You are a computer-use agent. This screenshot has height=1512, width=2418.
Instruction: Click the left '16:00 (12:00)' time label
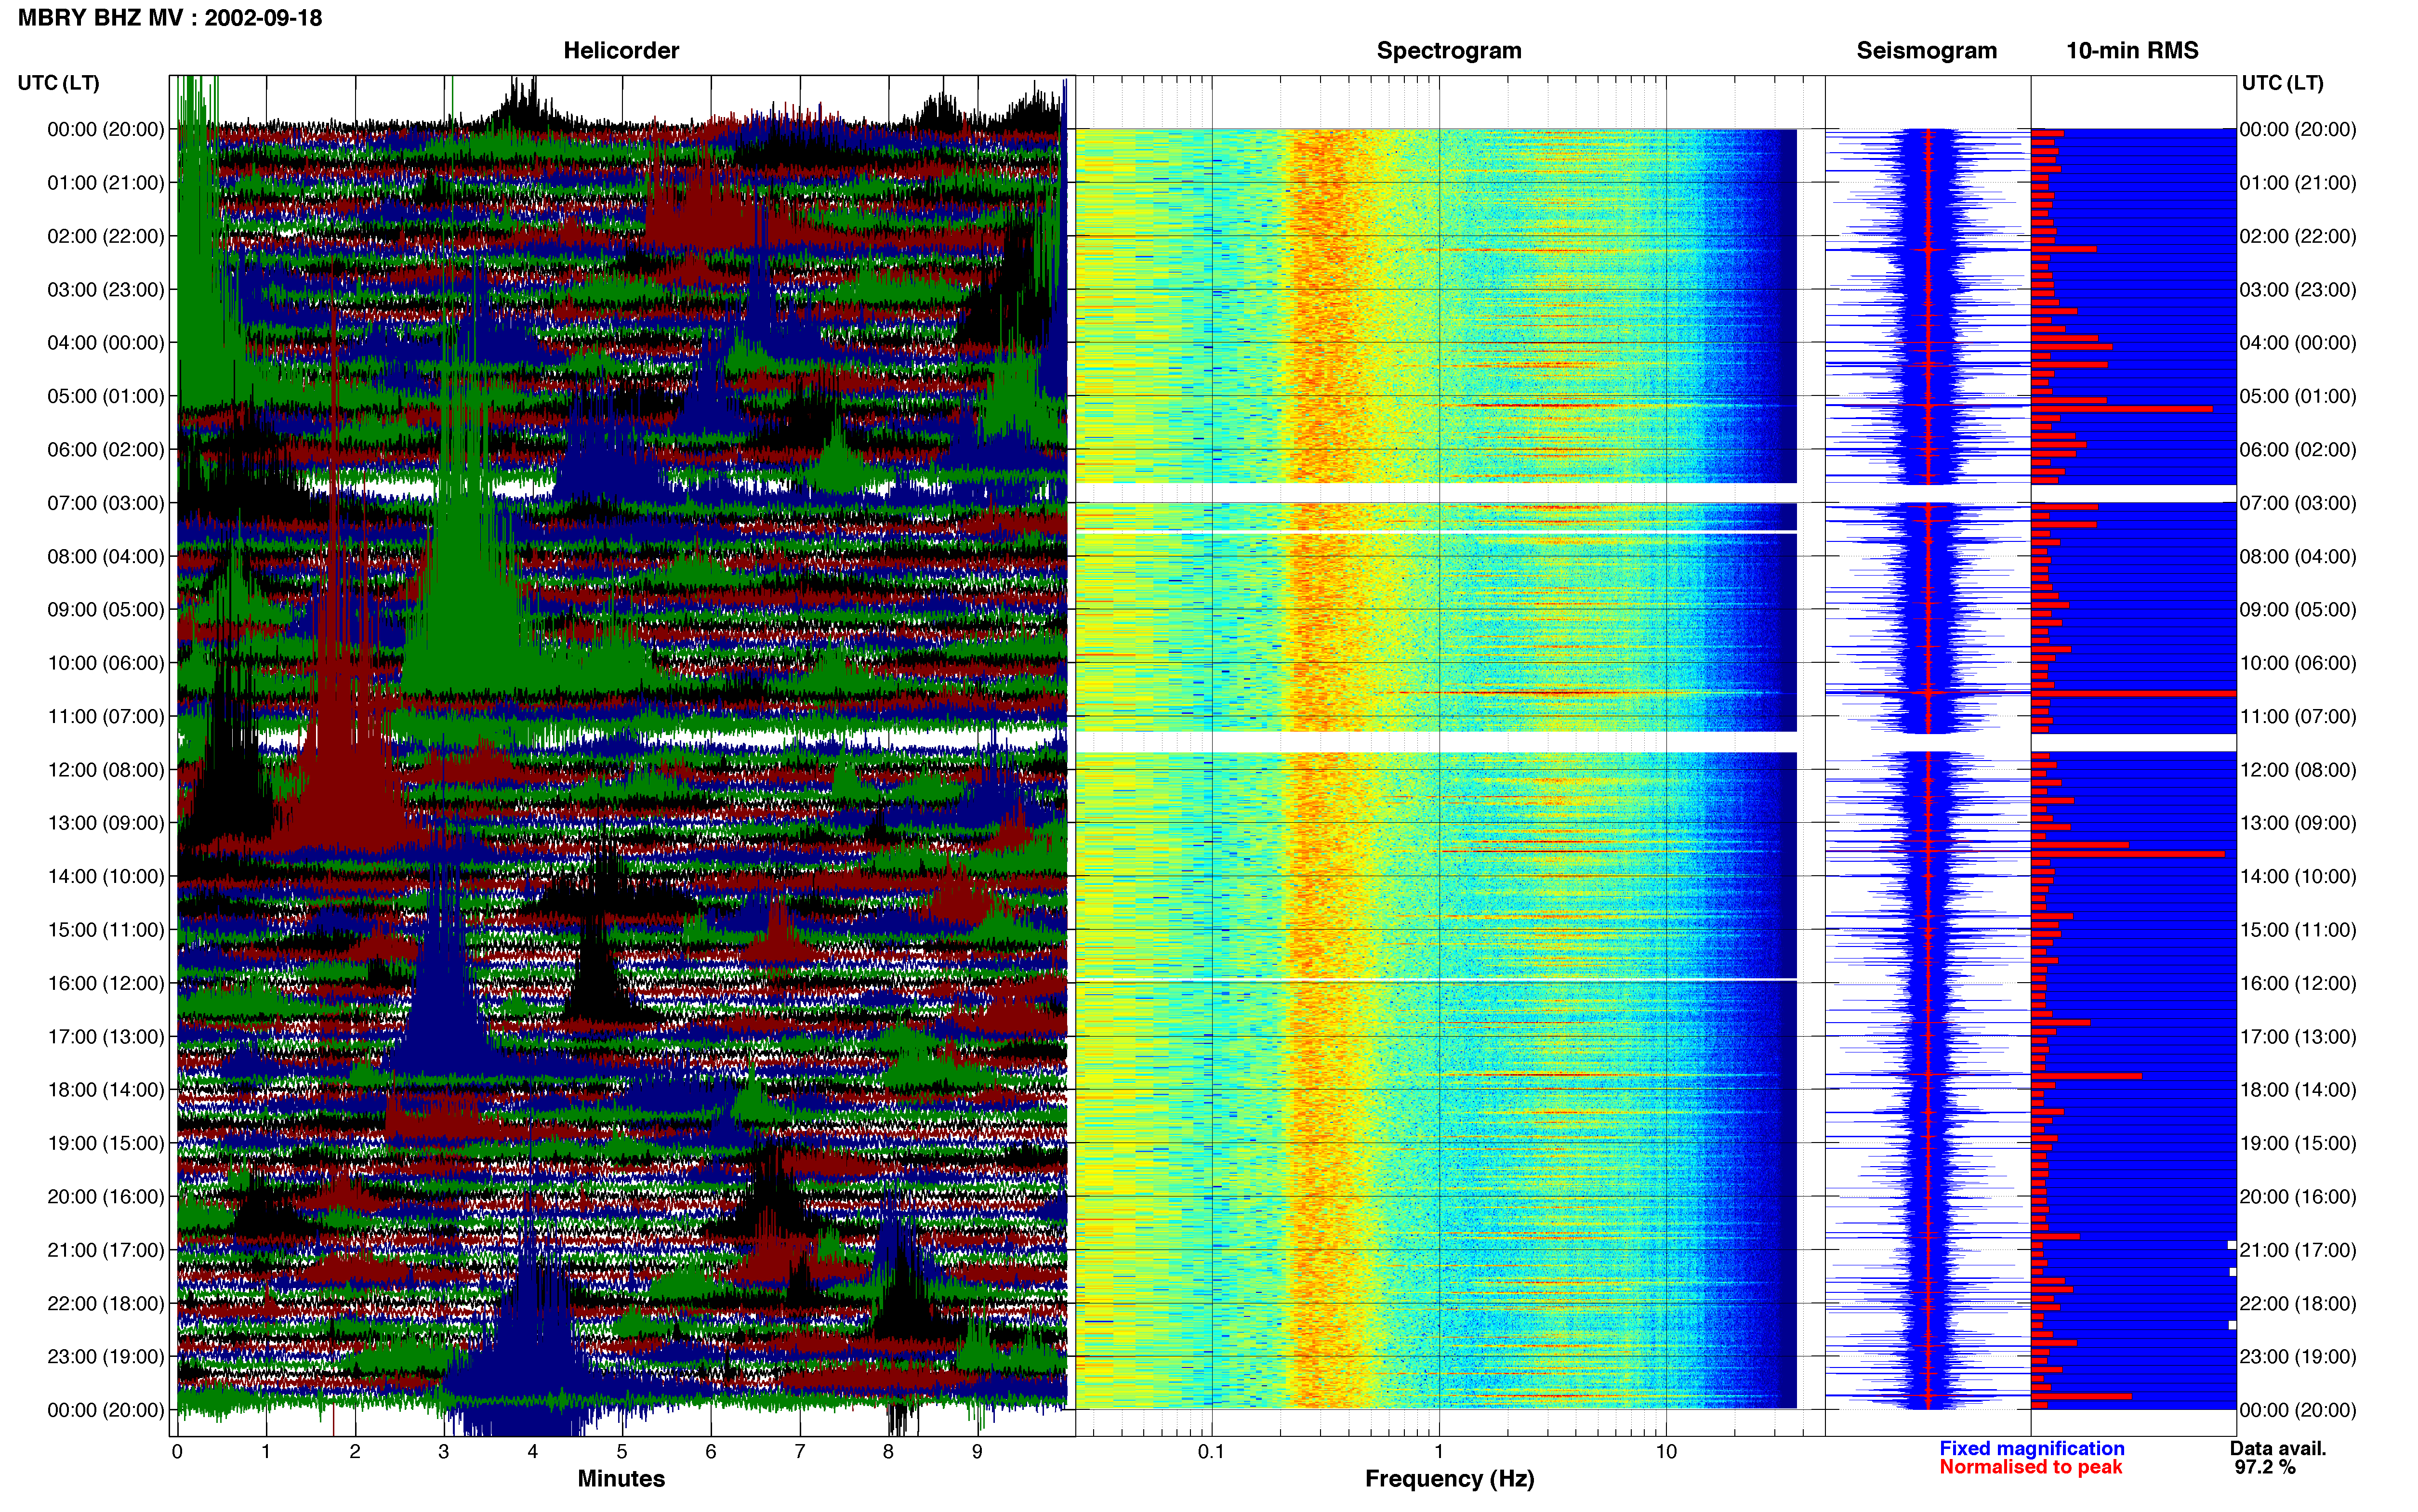[x=106, y=983]
